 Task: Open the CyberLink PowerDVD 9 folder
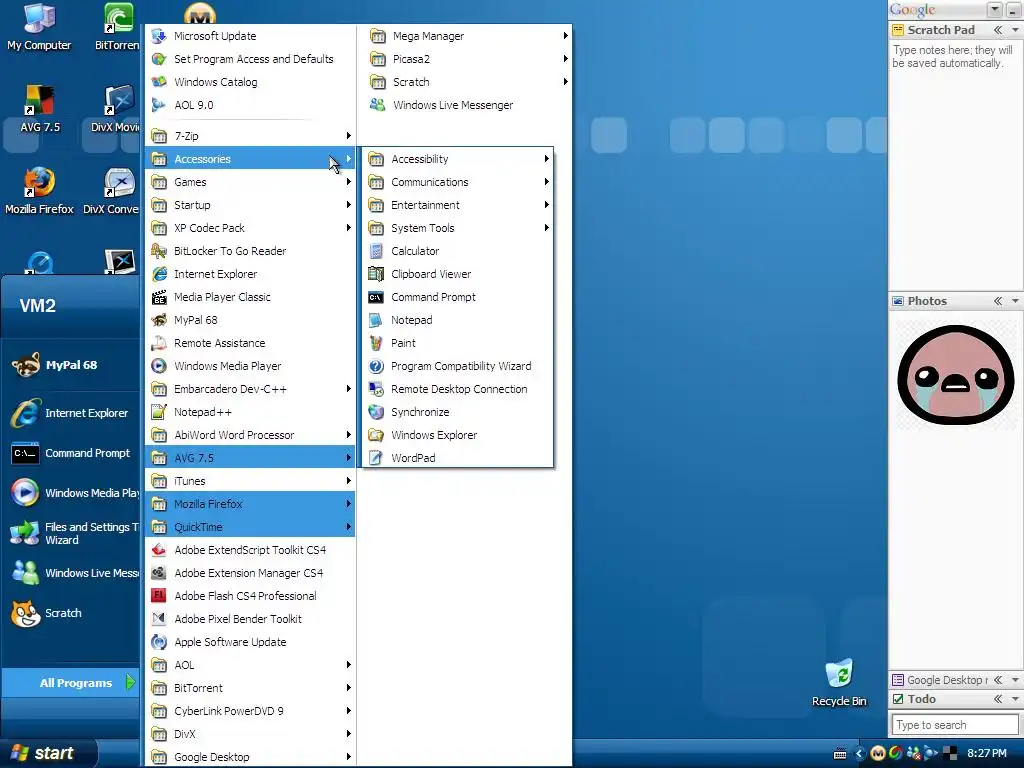pos(251,711)
